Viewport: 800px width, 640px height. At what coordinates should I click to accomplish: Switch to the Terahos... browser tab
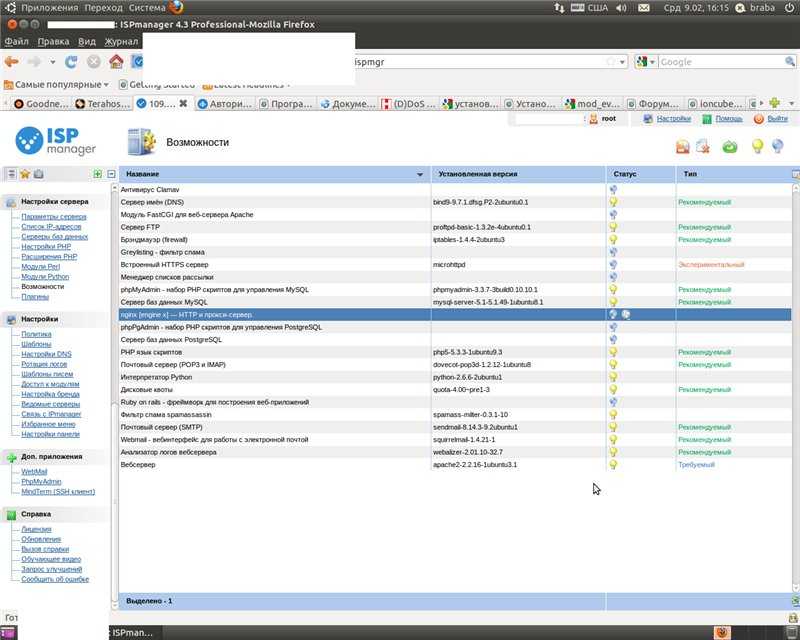(102, 104)
